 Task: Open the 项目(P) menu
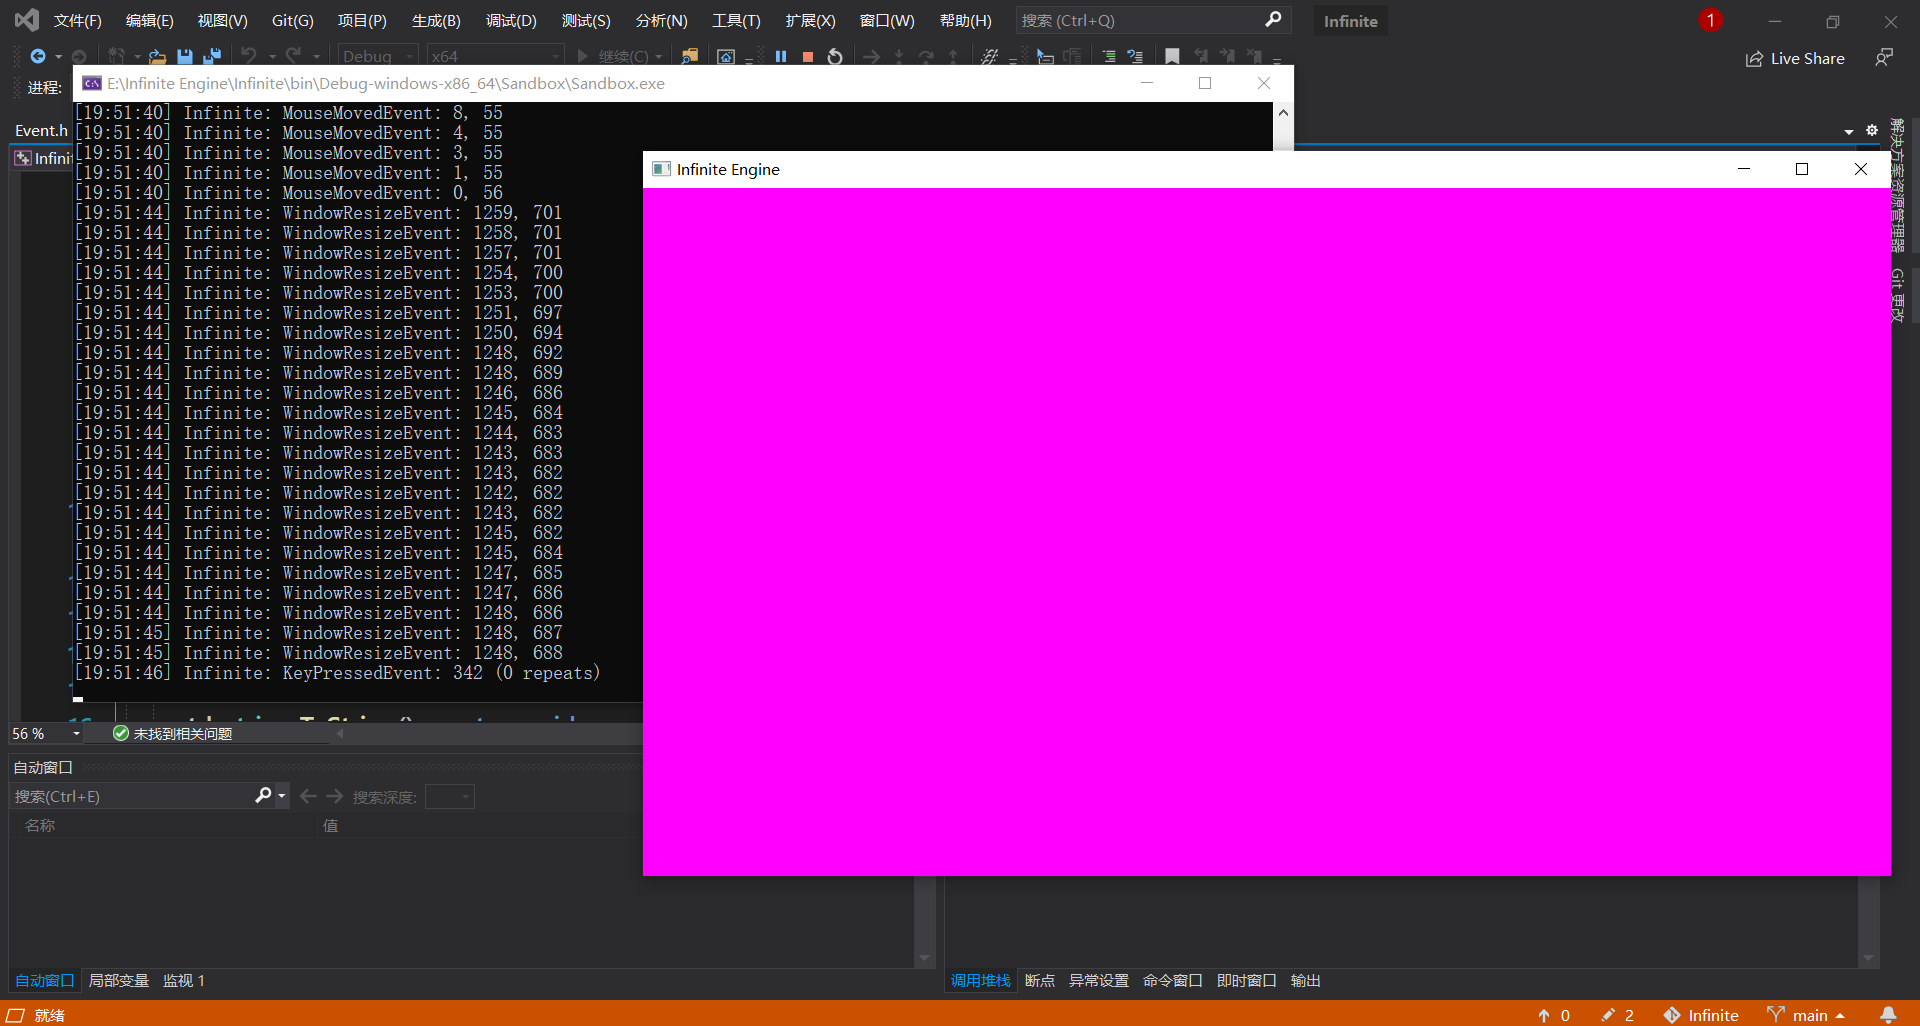click(x=362, y=21)
